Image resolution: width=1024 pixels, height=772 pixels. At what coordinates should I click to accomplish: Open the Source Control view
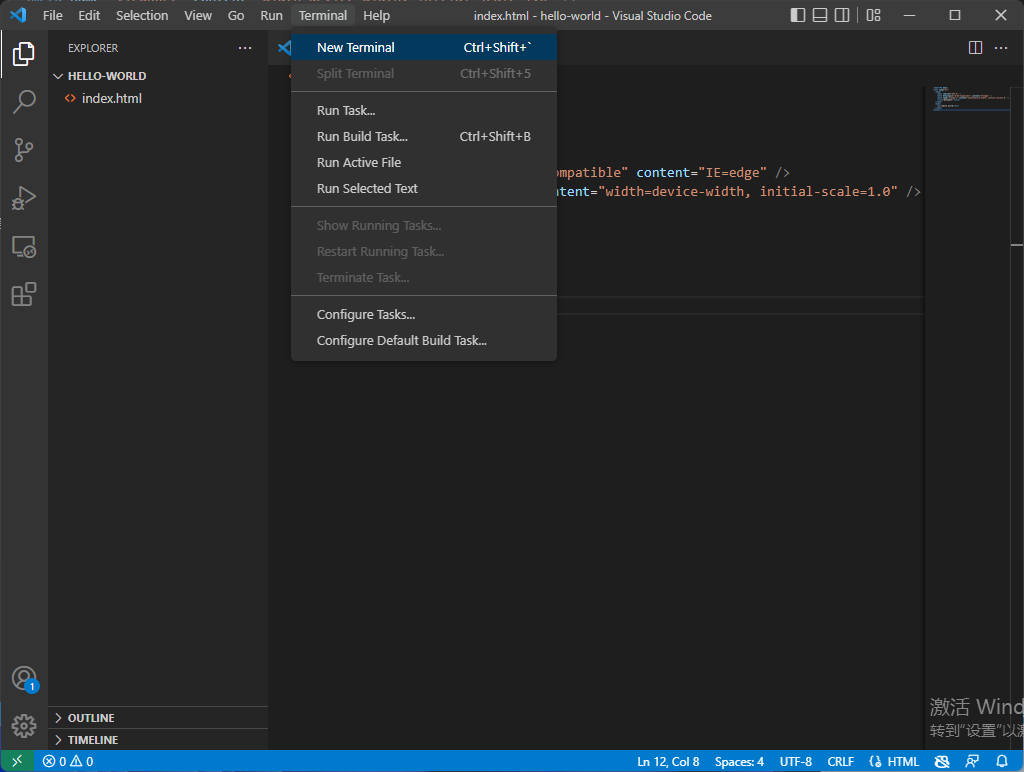tap(24, 150)
